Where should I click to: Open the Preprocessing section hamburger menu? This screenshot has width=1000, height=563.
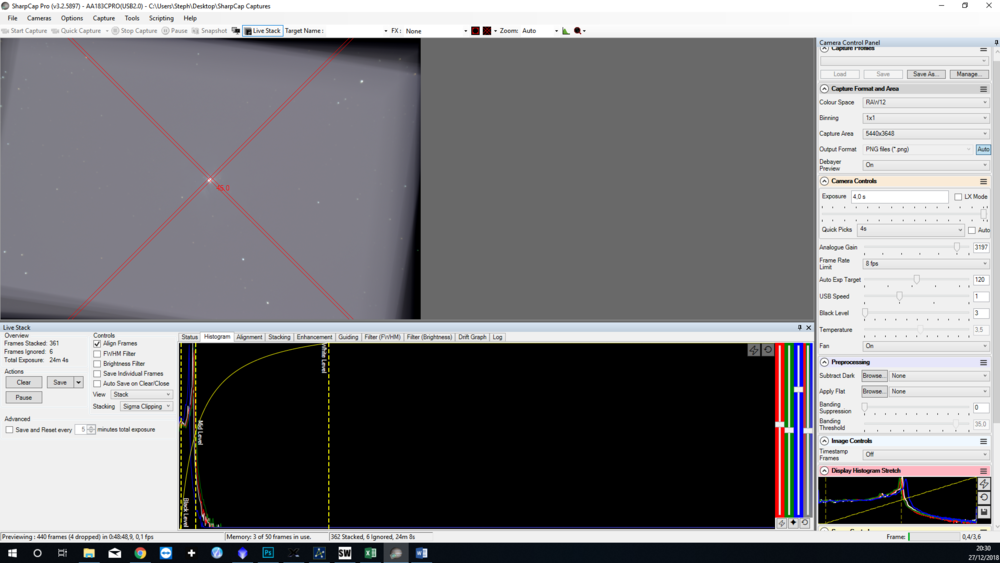(x=983, y=362)
